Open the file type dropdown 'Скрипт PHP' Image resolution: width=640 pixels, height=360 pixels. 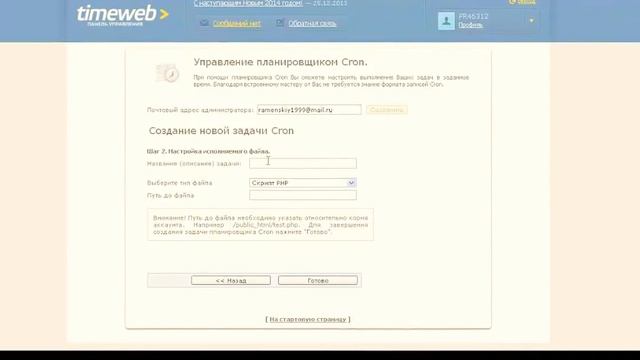[x=303, y=183]
